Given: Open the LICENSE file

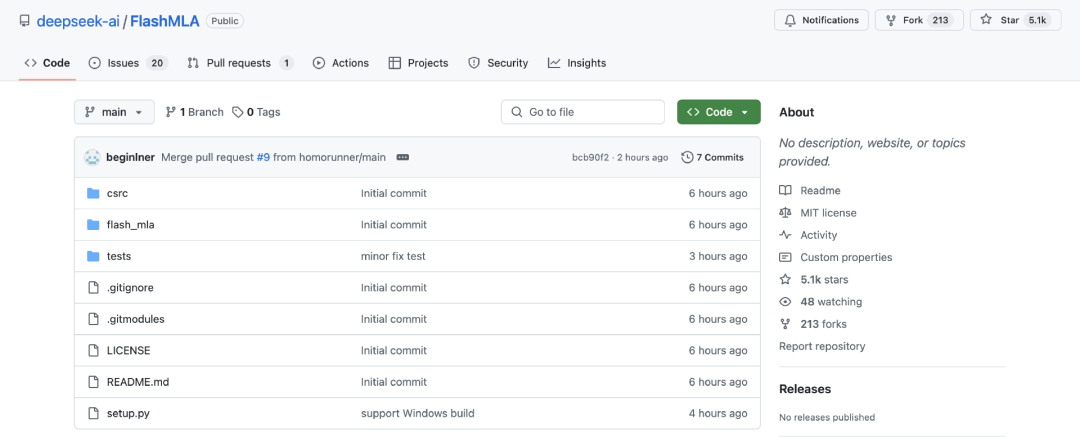Looking at the screenshot, I should [128, 350].
